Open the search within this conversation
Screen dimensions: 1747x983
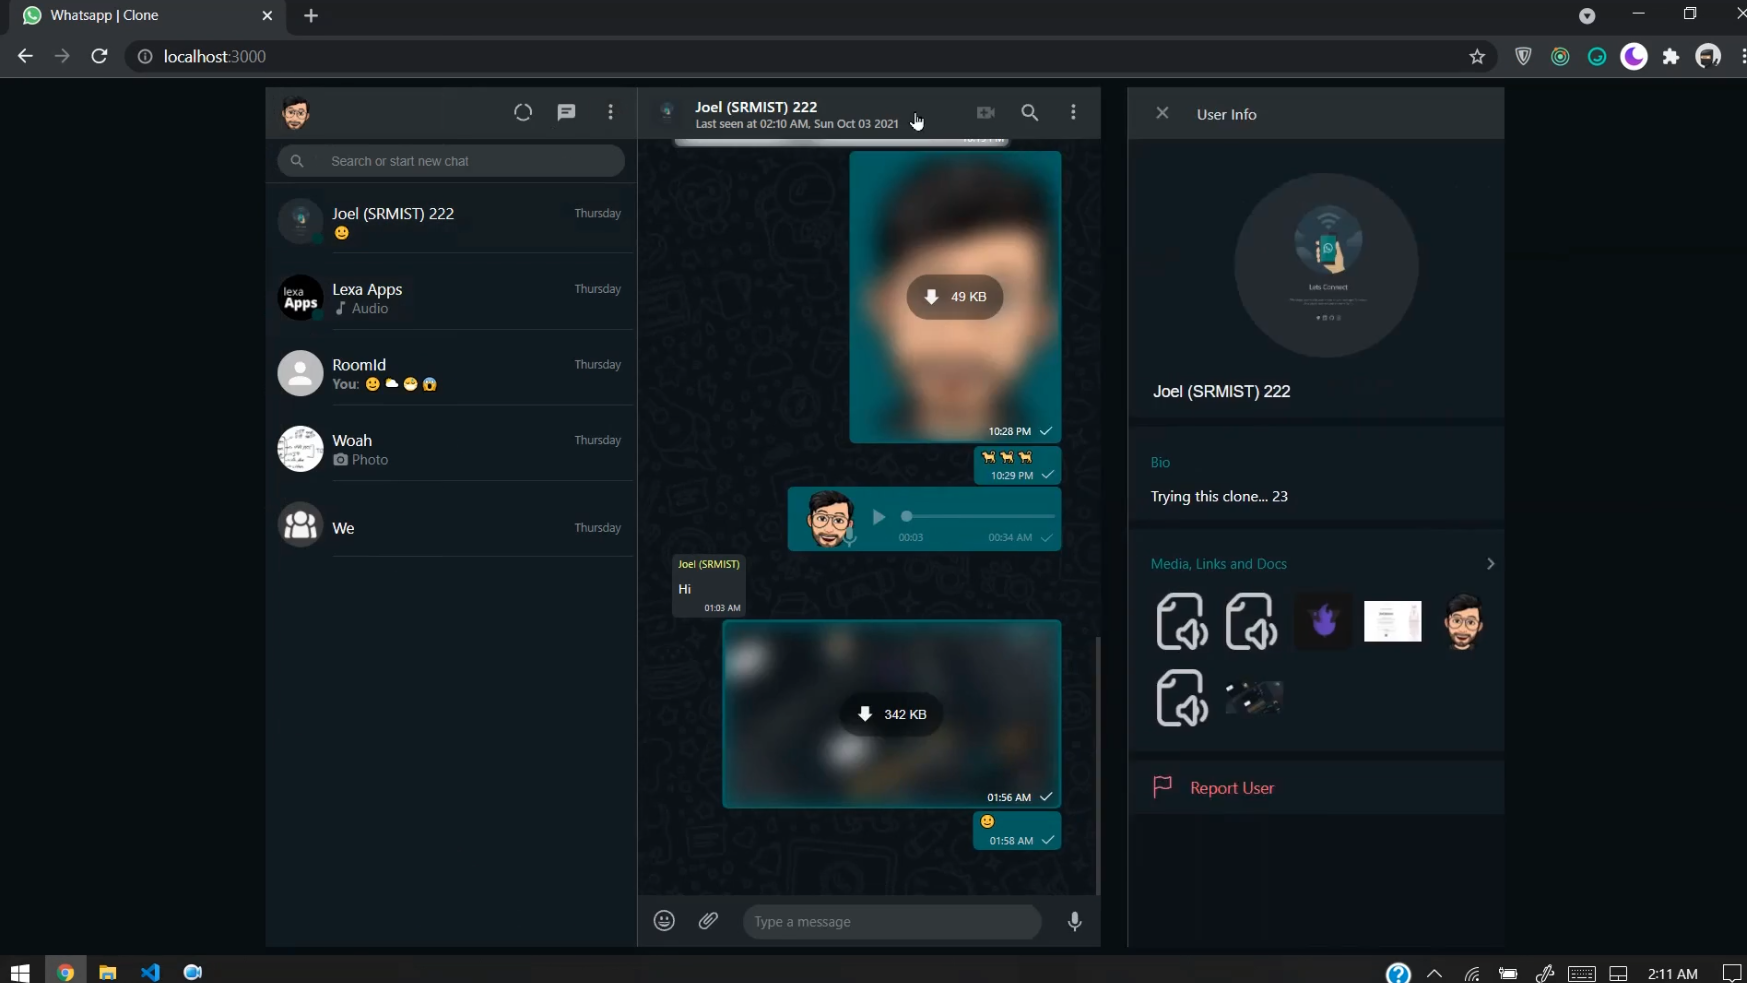[x=1030, y=112]
